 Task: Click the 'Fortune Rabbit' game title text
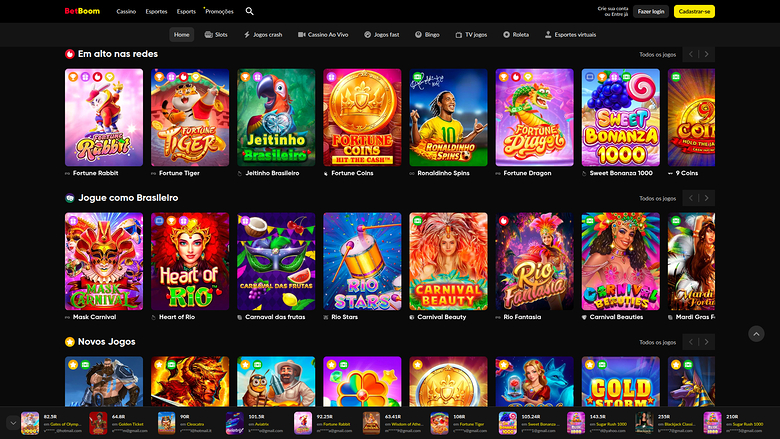[x=96, y=173]
